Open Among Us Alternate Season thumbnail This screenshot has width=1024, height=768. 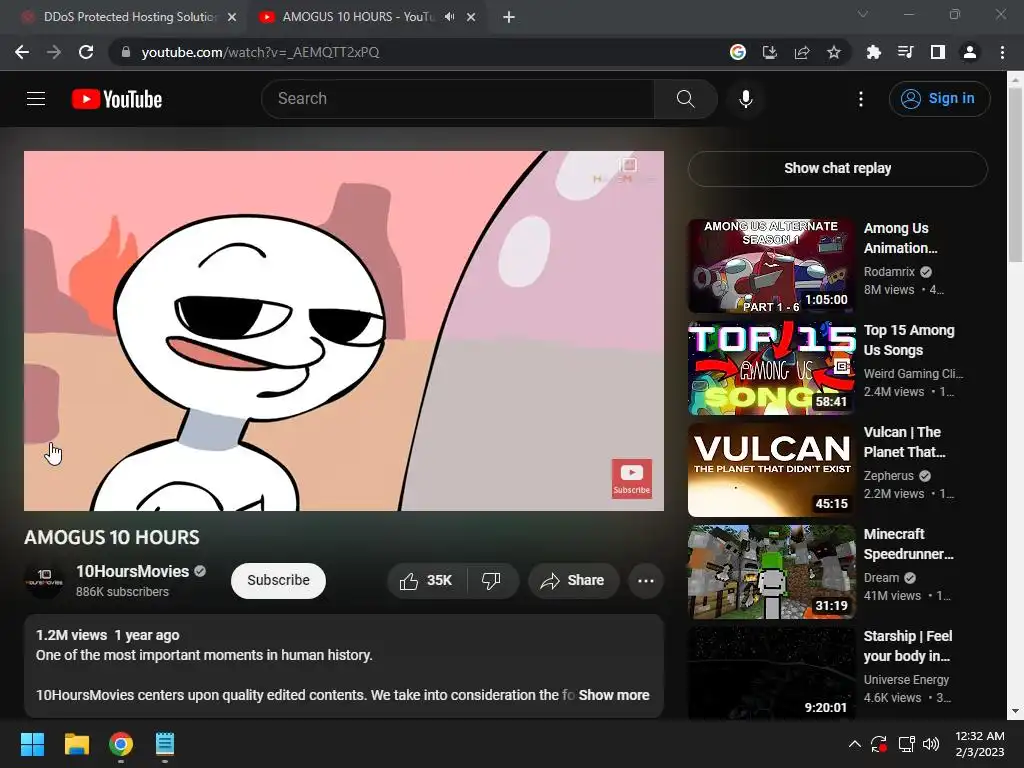pyautogui.click(x=771, y=266)
